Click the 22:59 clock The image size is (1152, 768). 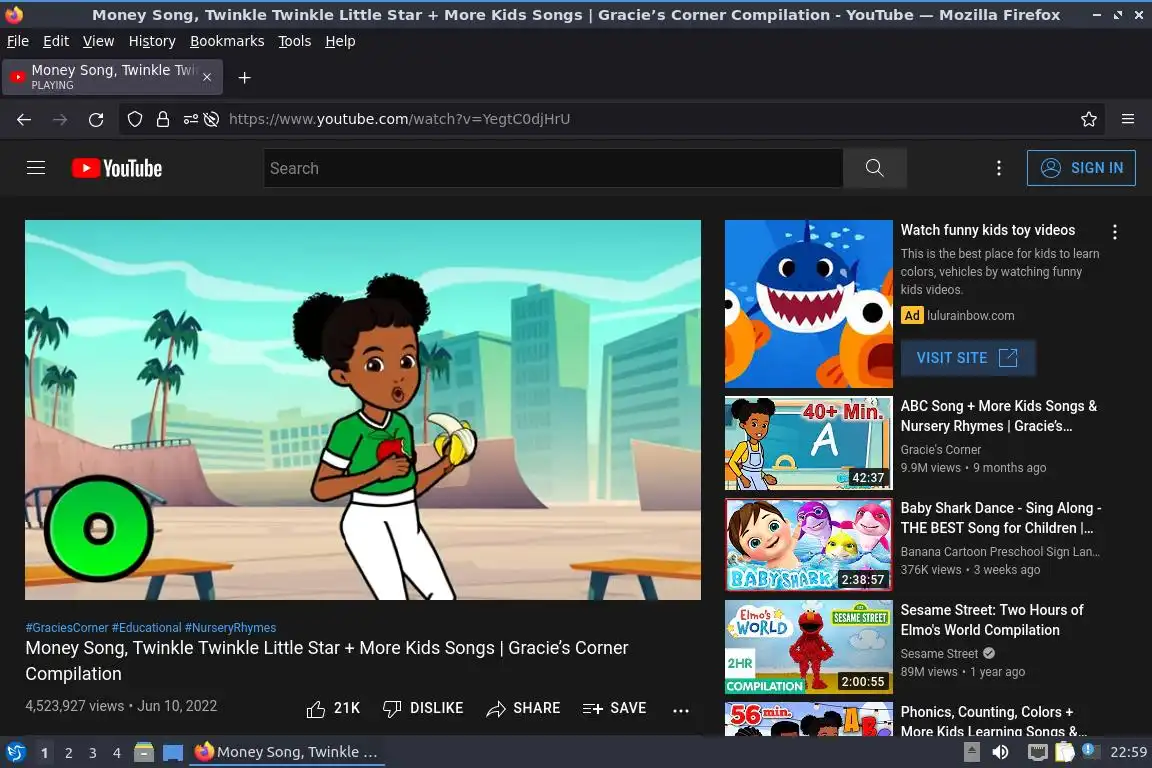(1128, 752)
